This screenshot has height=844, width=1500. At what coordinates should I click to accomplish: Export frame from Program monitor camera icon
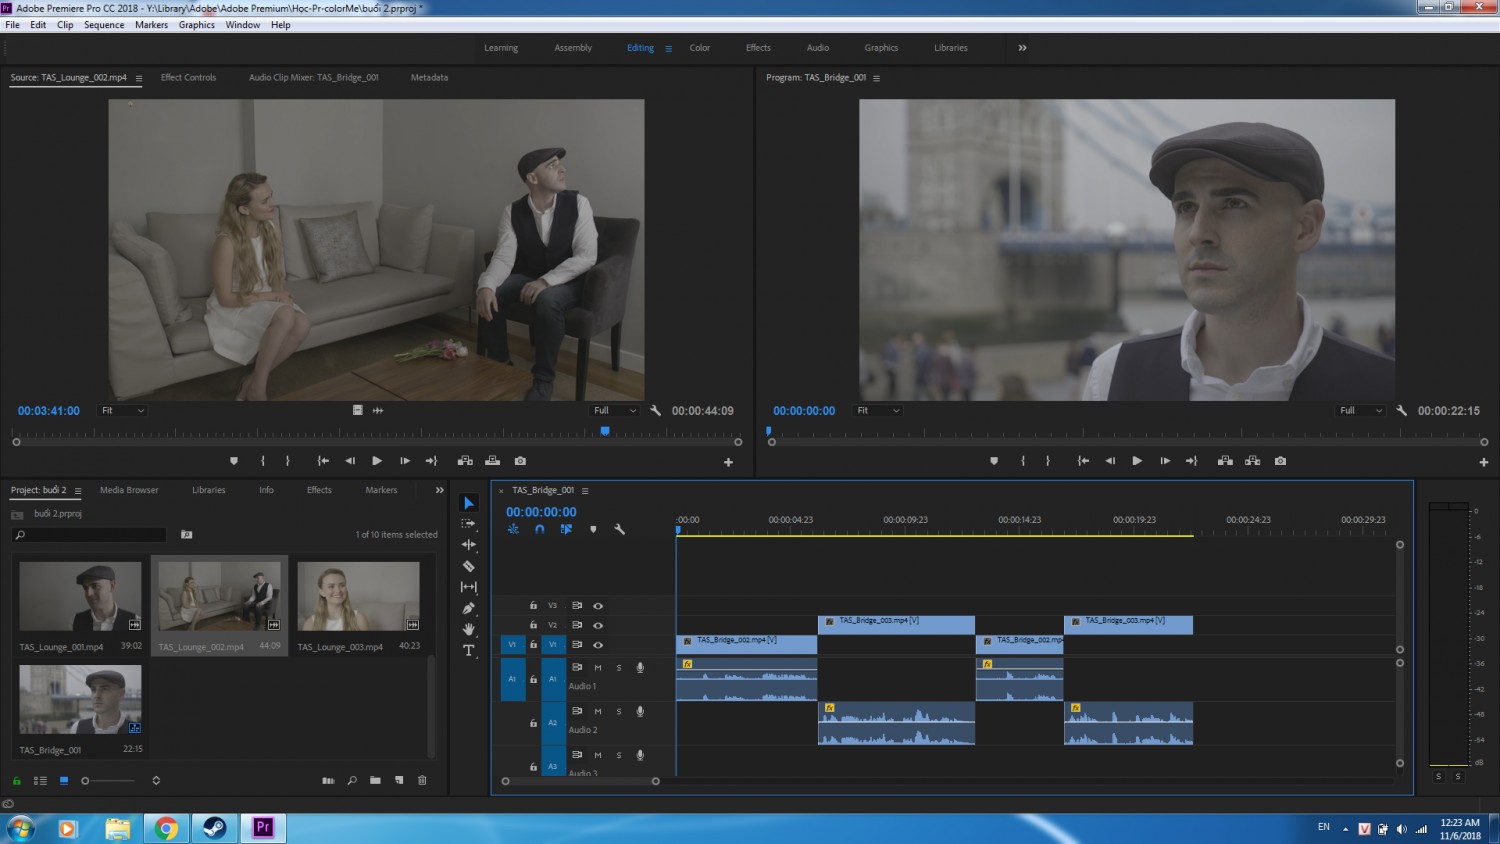click(1280, 461)
